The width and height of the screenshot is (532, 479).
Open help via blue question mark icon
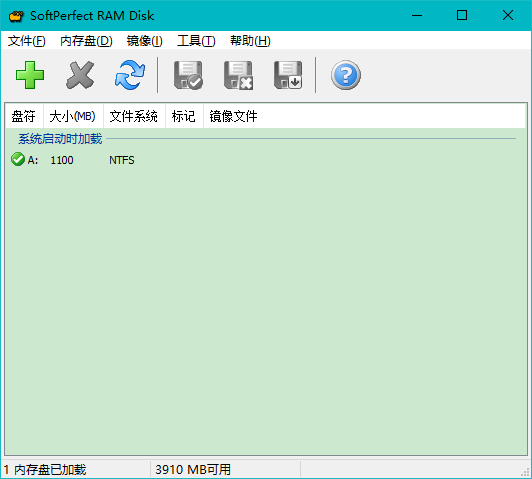[x=346, y=75]
